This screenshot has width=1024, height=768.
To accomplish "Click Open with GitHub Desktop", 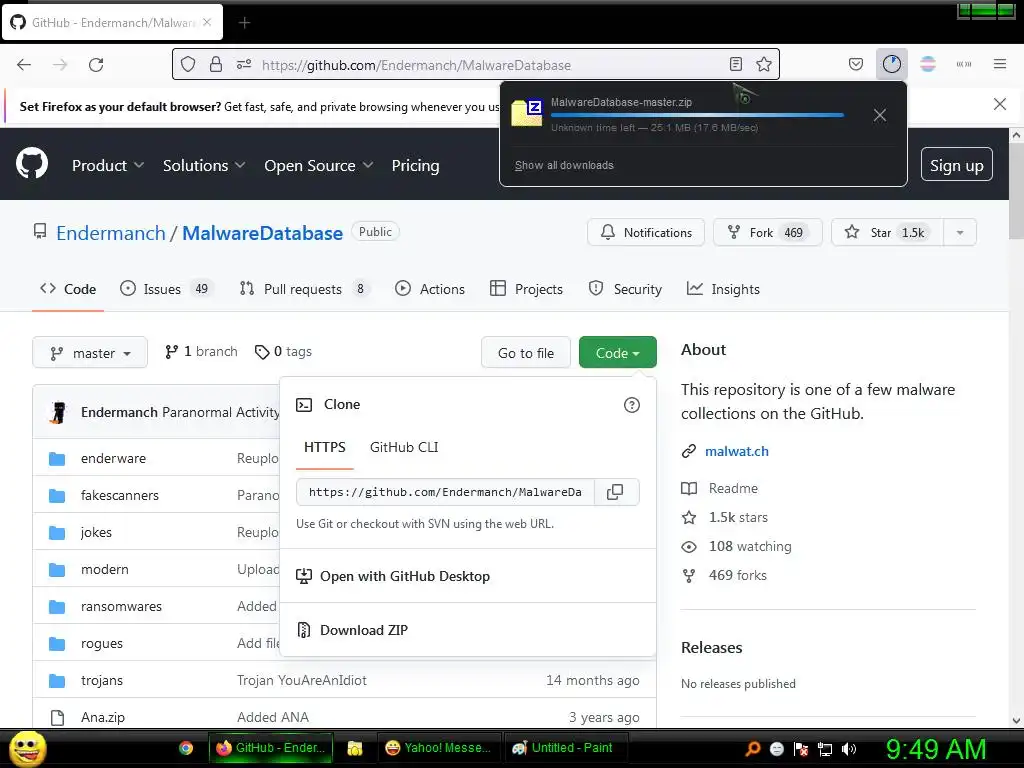I will pos(404,576).
